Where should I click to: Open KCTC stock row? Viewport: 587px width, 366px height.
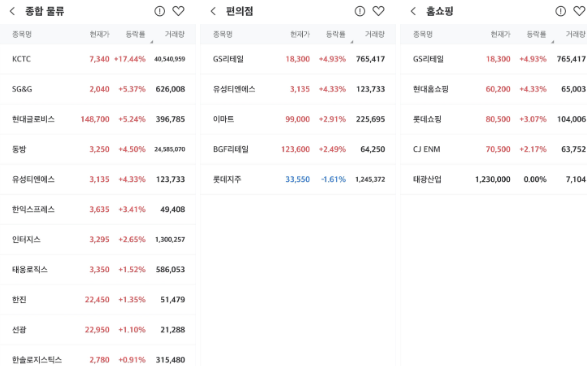coord(98,59)
